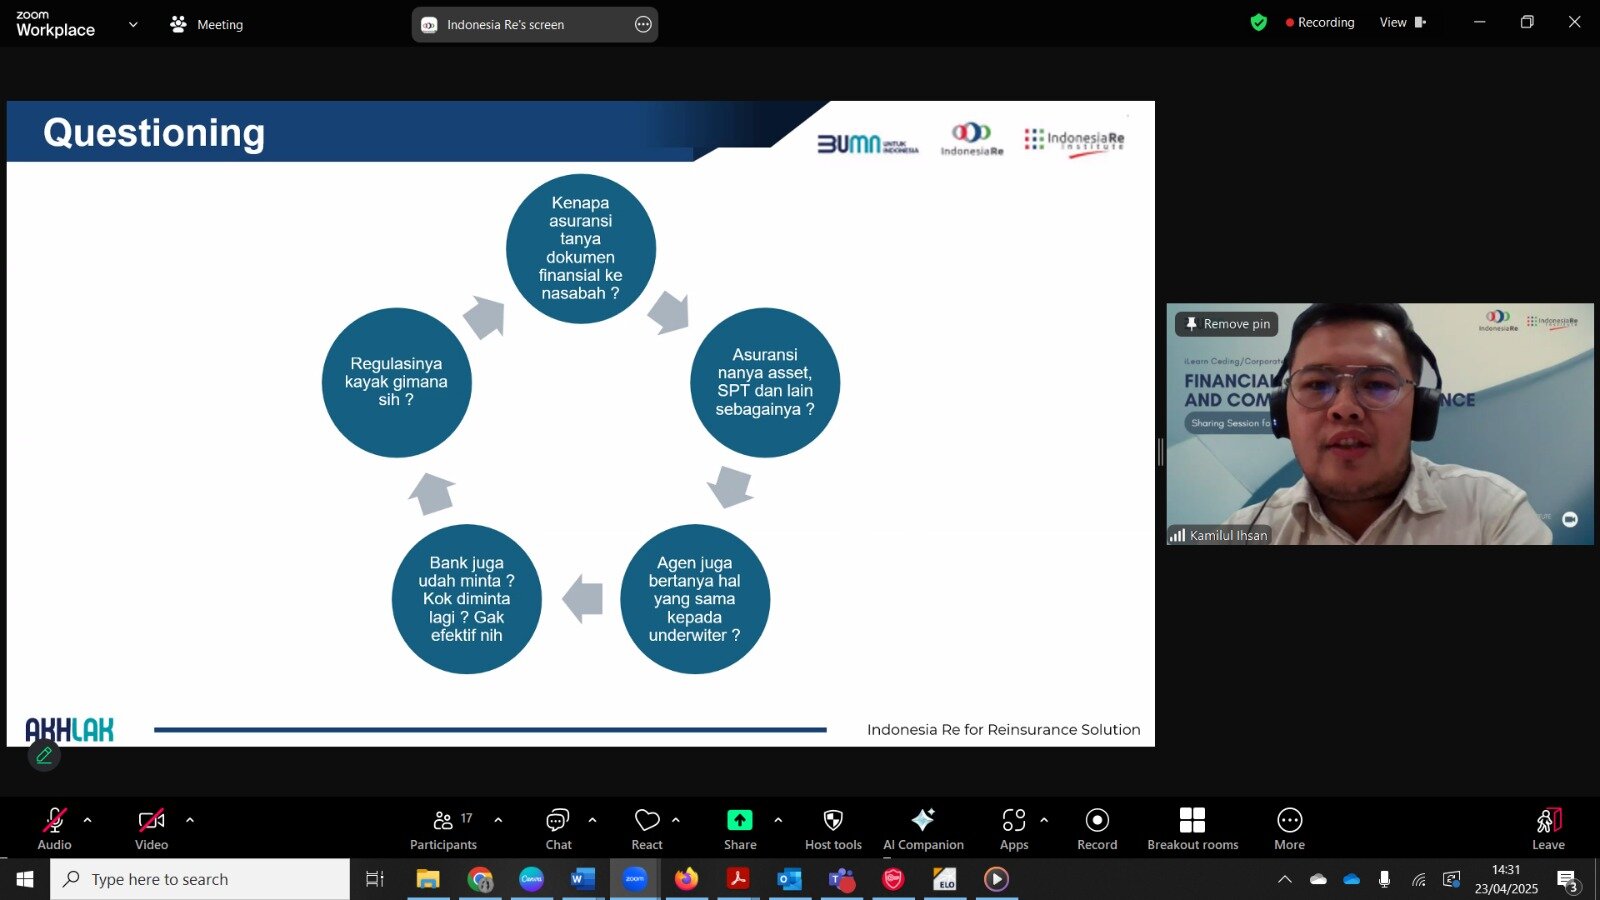Open Wi-Fi network tray icon
1600x900 pixels.
[x=1418, y=879]
